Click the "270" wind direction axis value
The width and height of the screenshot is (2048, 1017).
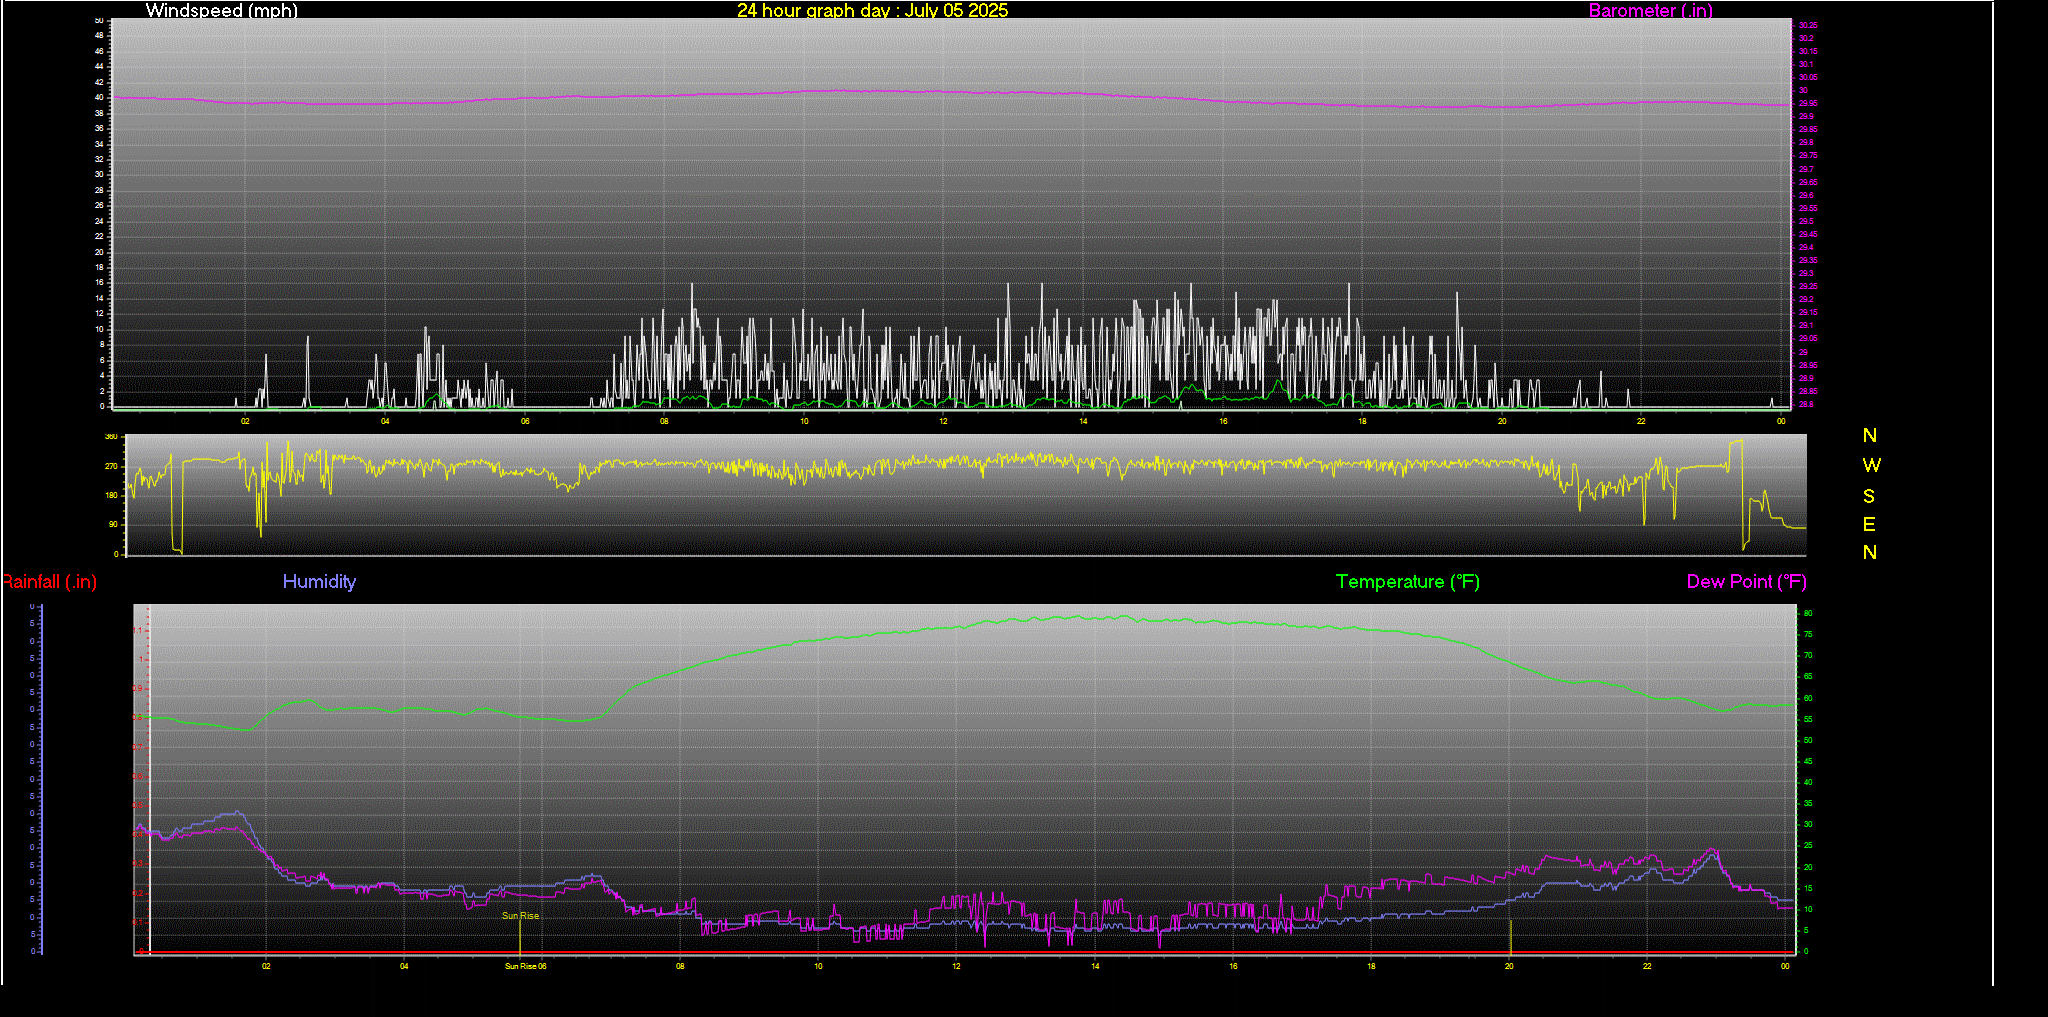(x=112, y=466)
